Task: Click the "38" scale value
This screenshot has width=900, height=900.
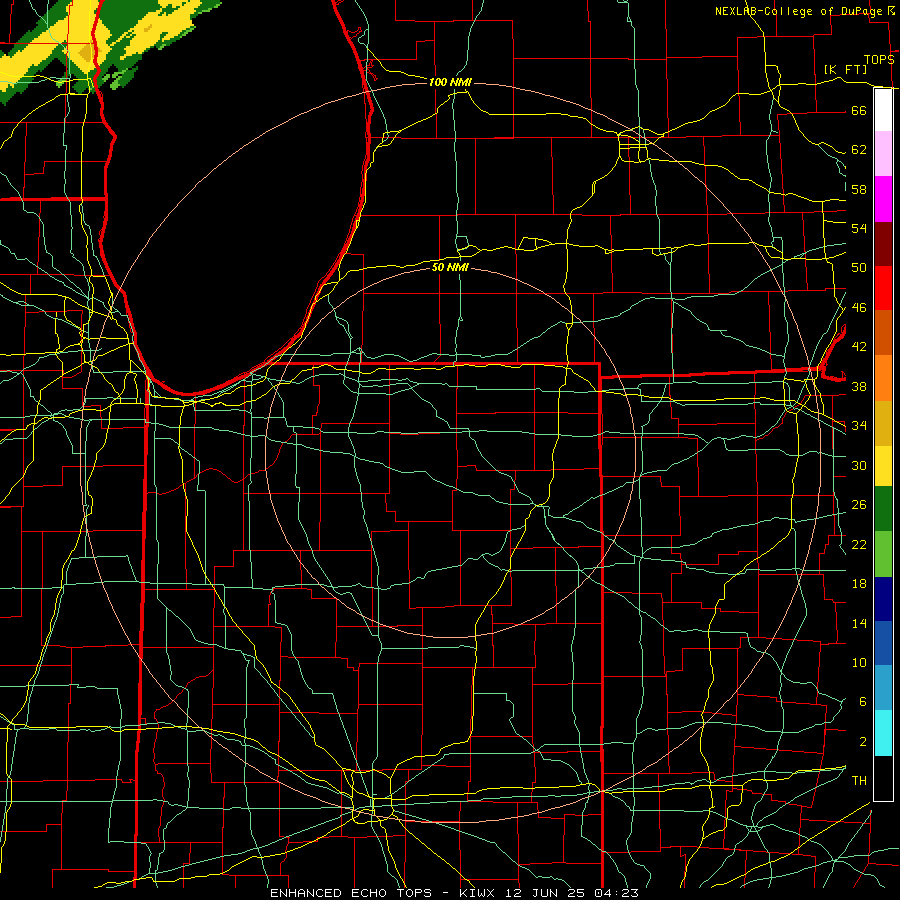Action: [859, 386]
